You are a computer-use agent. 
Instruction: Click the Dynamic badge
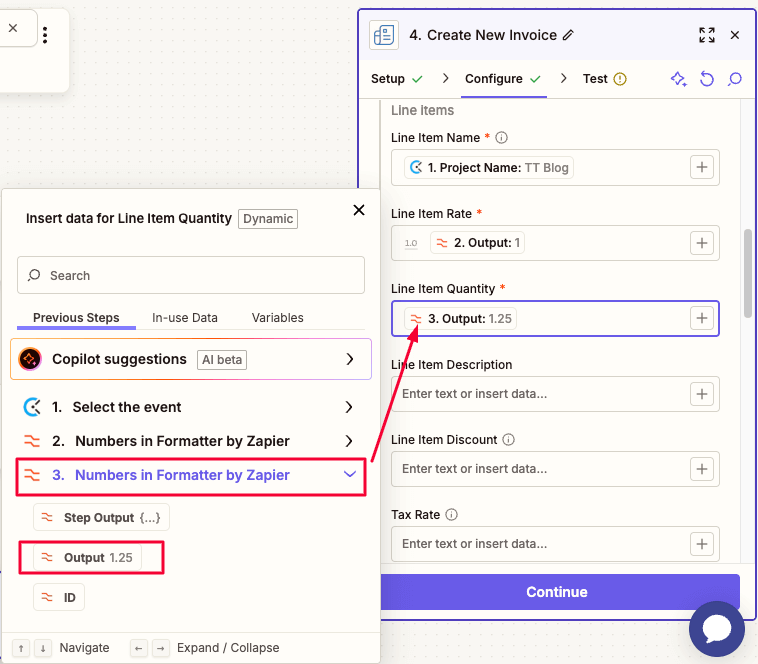[268, 219]
